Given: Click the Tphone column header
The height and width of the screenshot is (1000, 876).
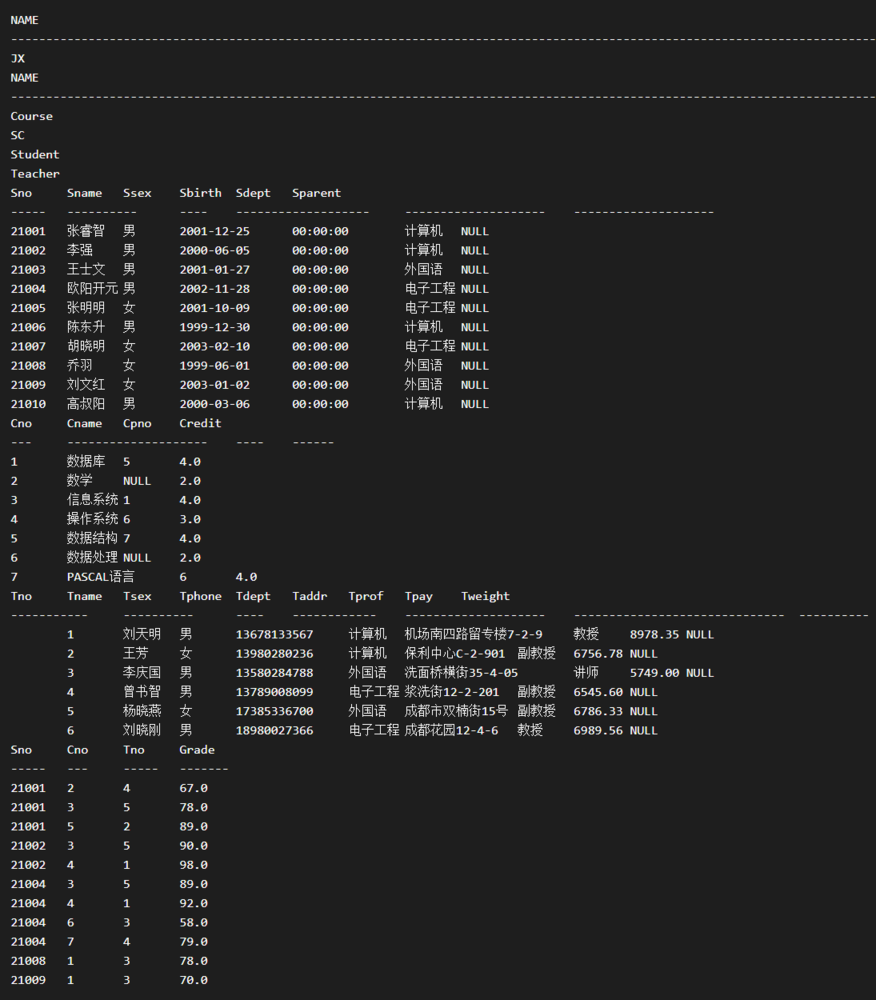Looking at the screenshot, I should pyautogui.click(x=200, y=596).
